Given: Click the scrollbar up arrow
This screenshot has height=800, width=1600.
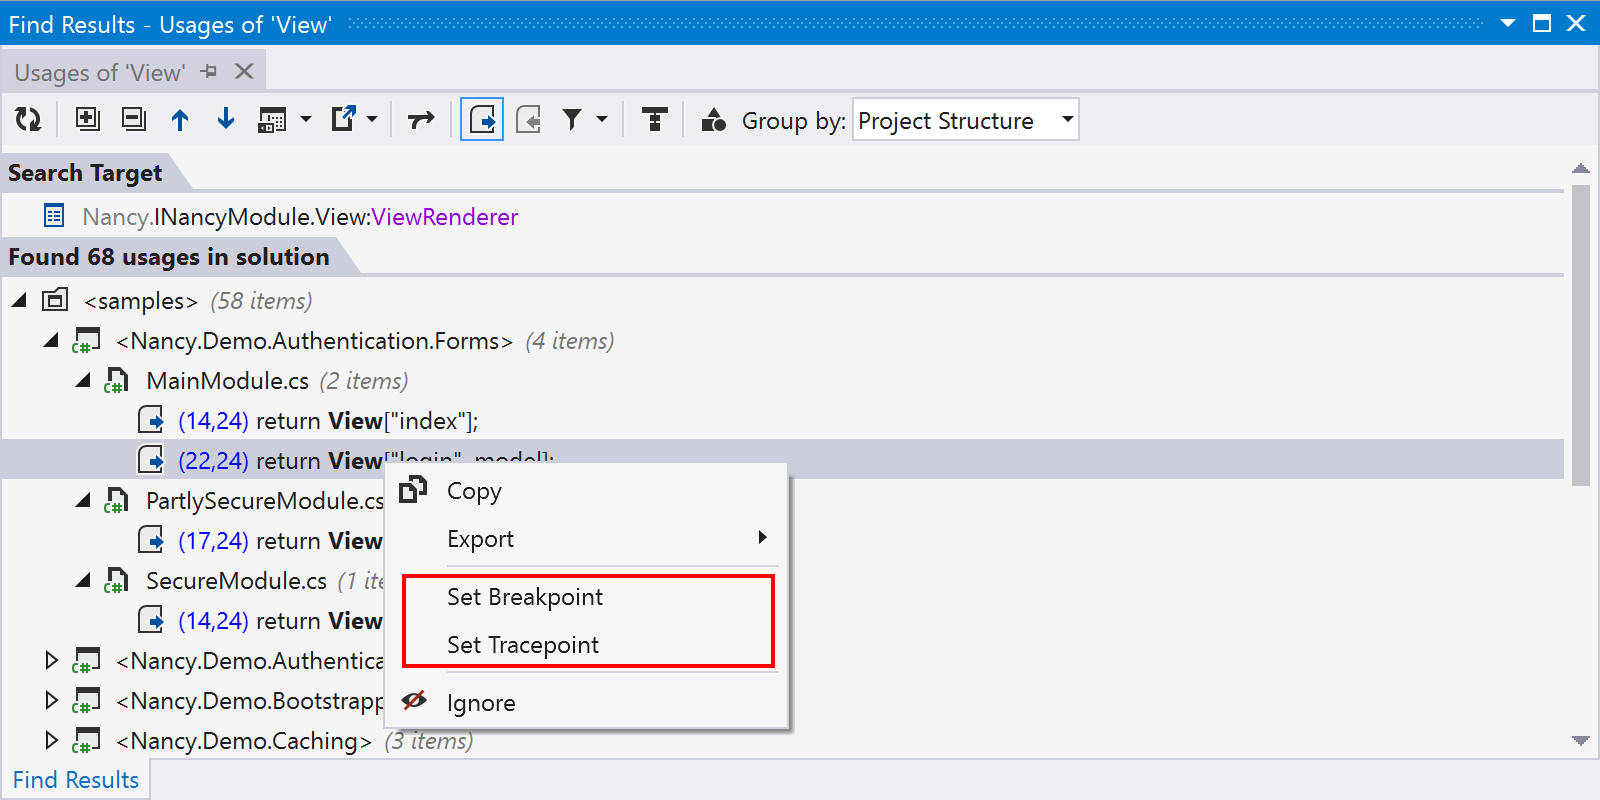Looking at the screenshot, I should (1581, 168).
